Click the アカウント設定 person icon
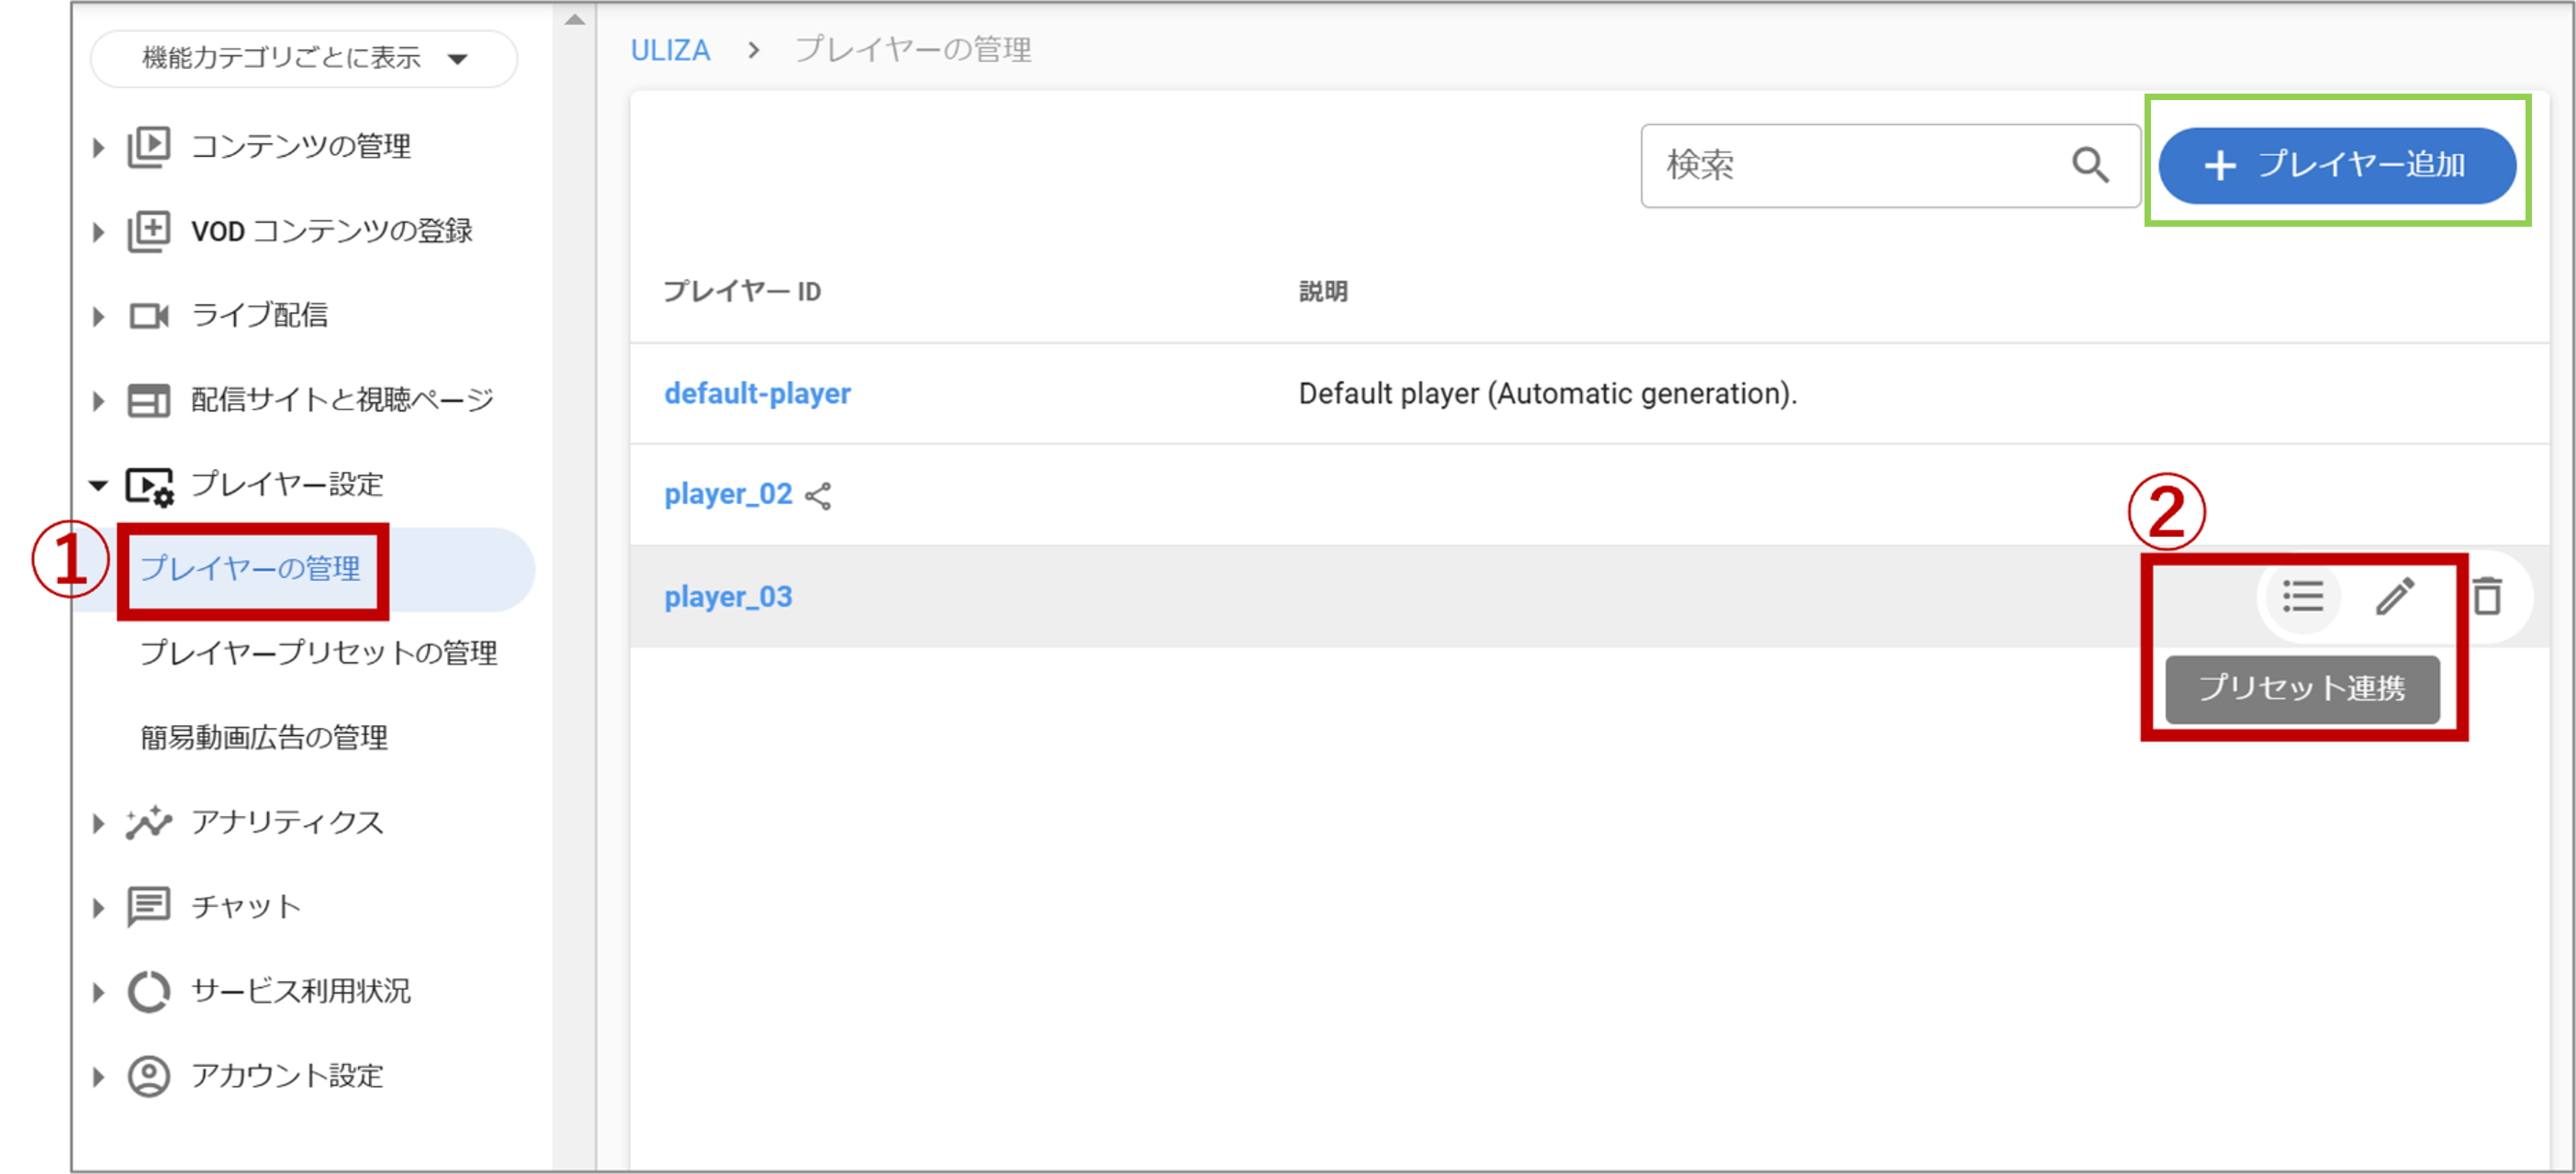The image size is (2576, 1174). click(x=149, y=1077)
